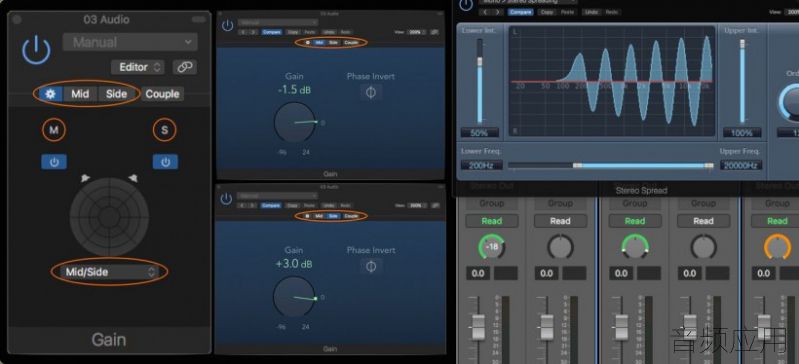Image resolution: width=799 pixels, height=364 pixels.
Task: Open View percent dropdown in +3.0 dB Gain window
Action: coord(417,205)
